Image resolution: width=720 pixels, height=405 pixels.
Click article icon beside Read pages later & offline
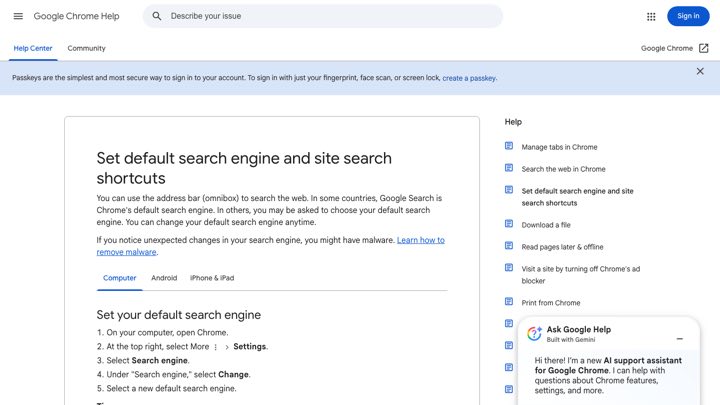click(x=509, y=246)
